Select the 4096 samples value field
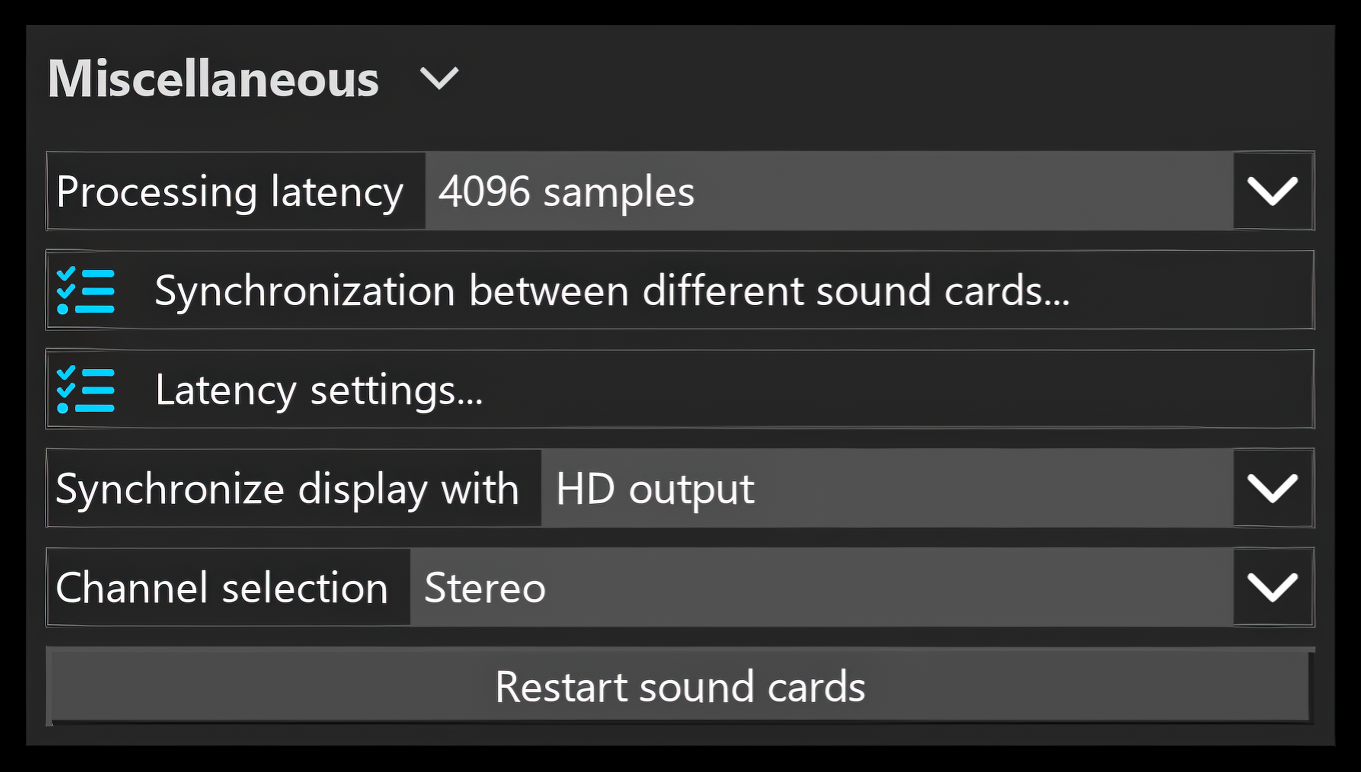 pyautogui.click(x=829, y=191)
